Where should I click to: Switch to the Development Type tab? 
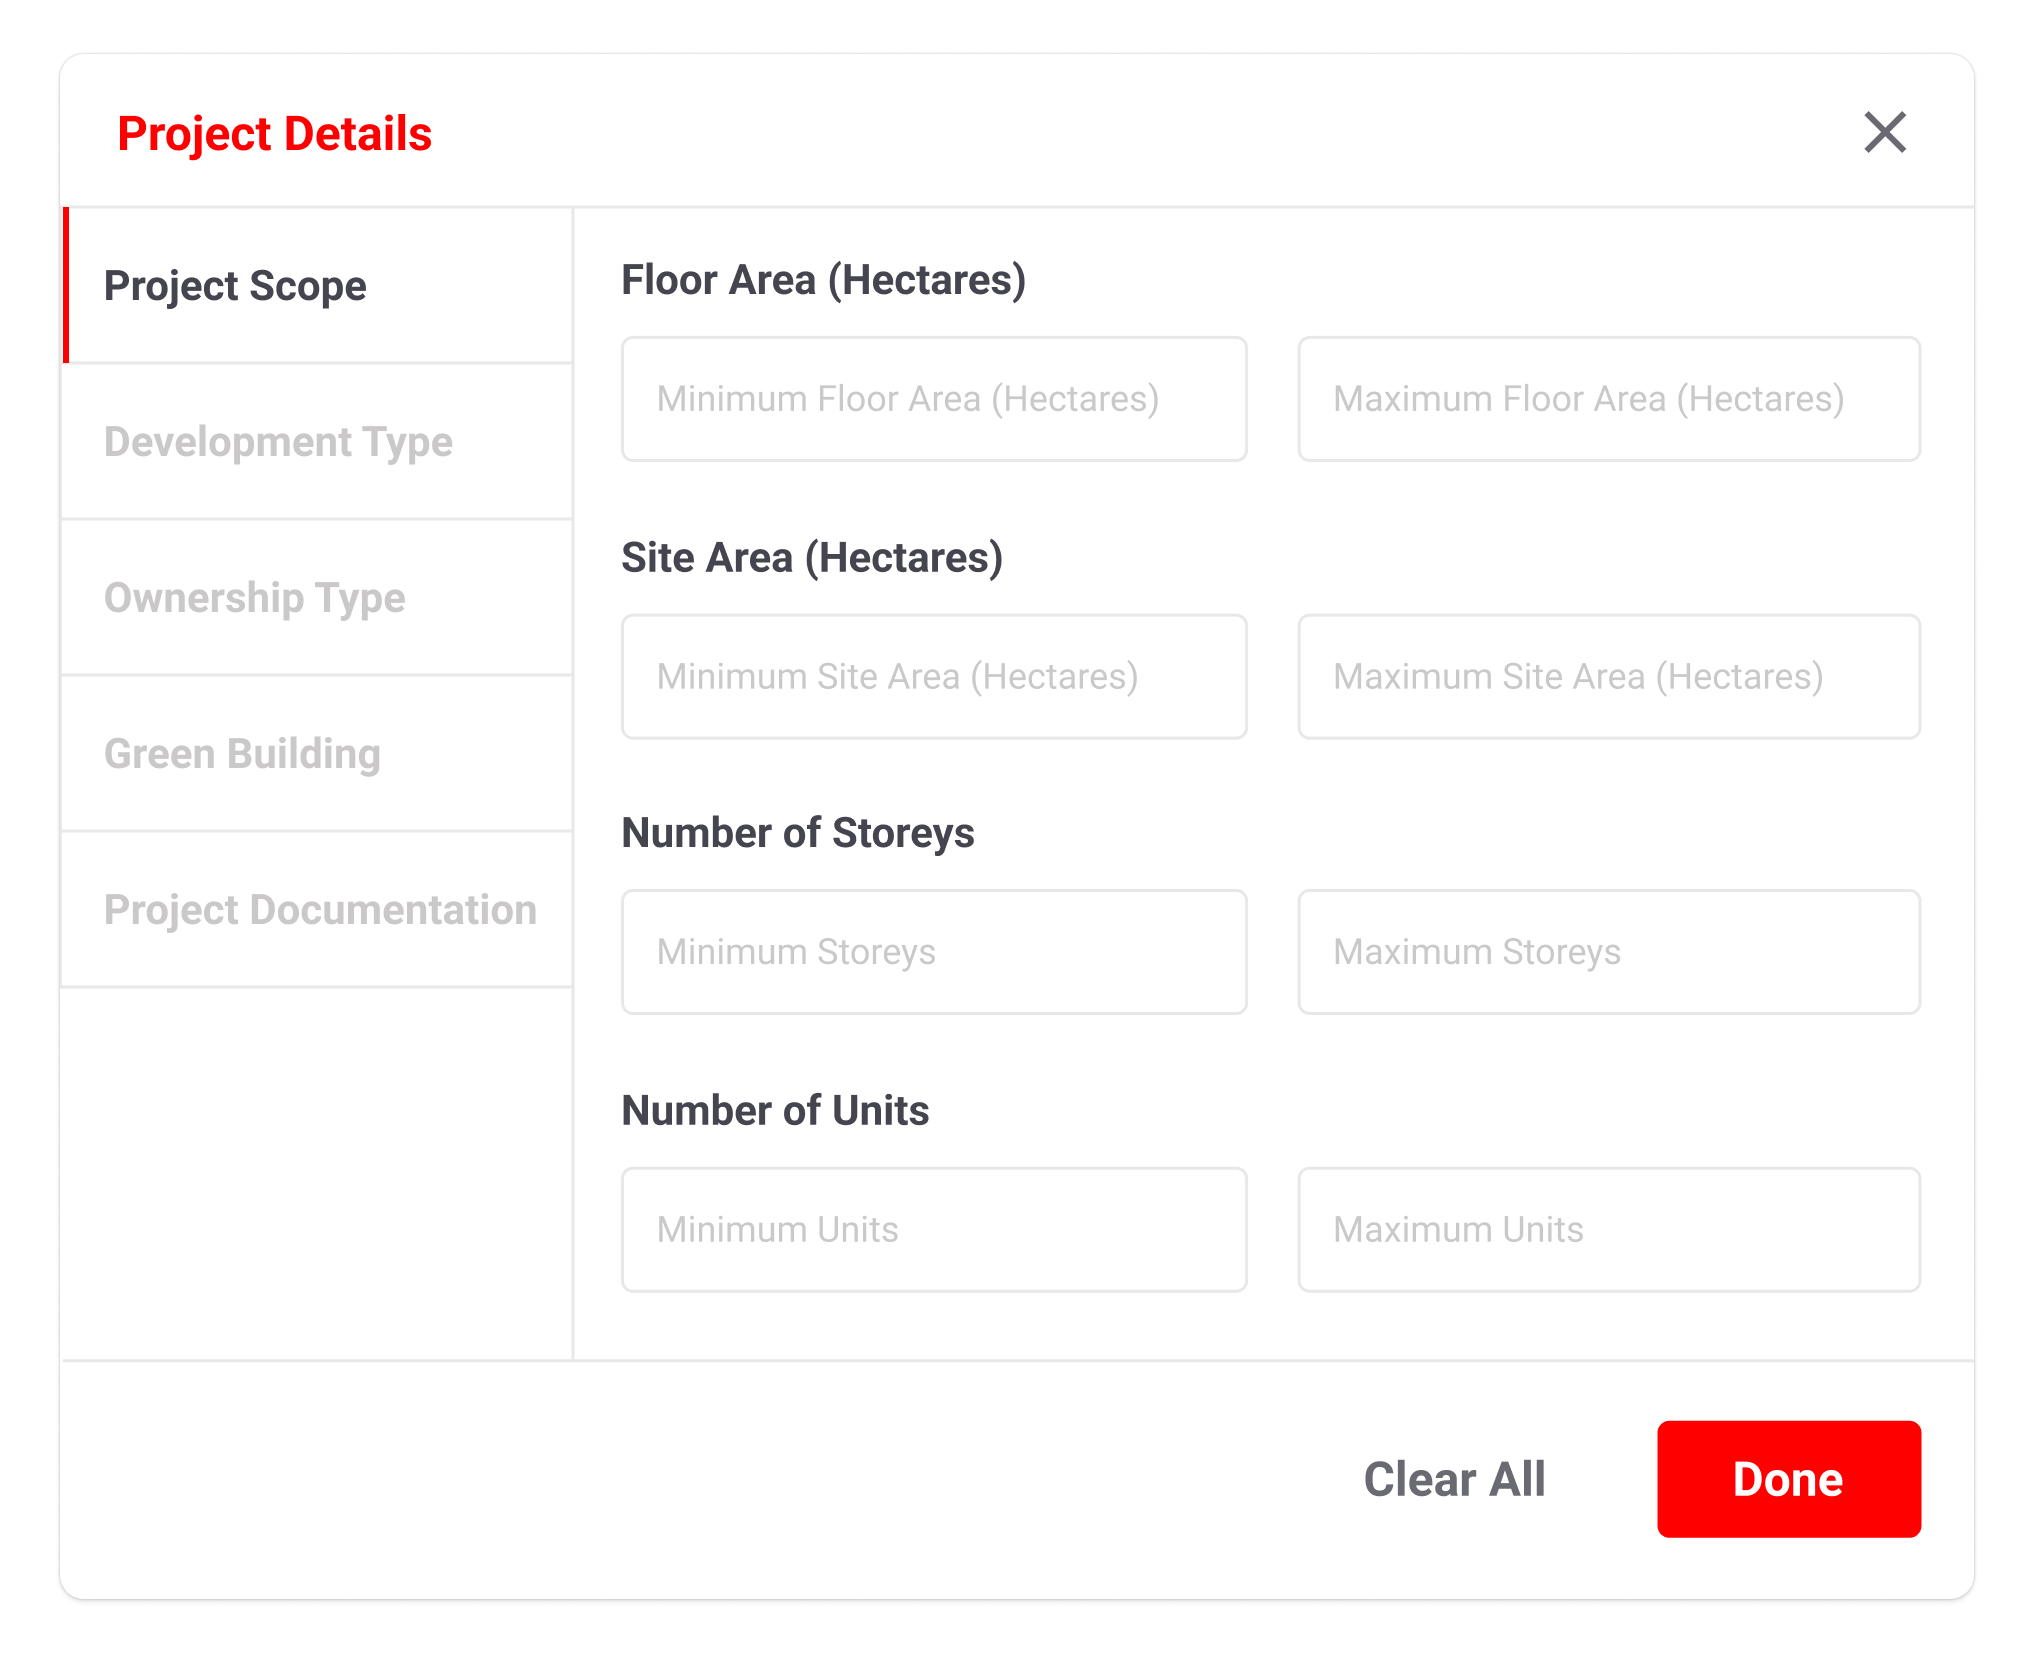pyautogui.click(x=278, y=442)
